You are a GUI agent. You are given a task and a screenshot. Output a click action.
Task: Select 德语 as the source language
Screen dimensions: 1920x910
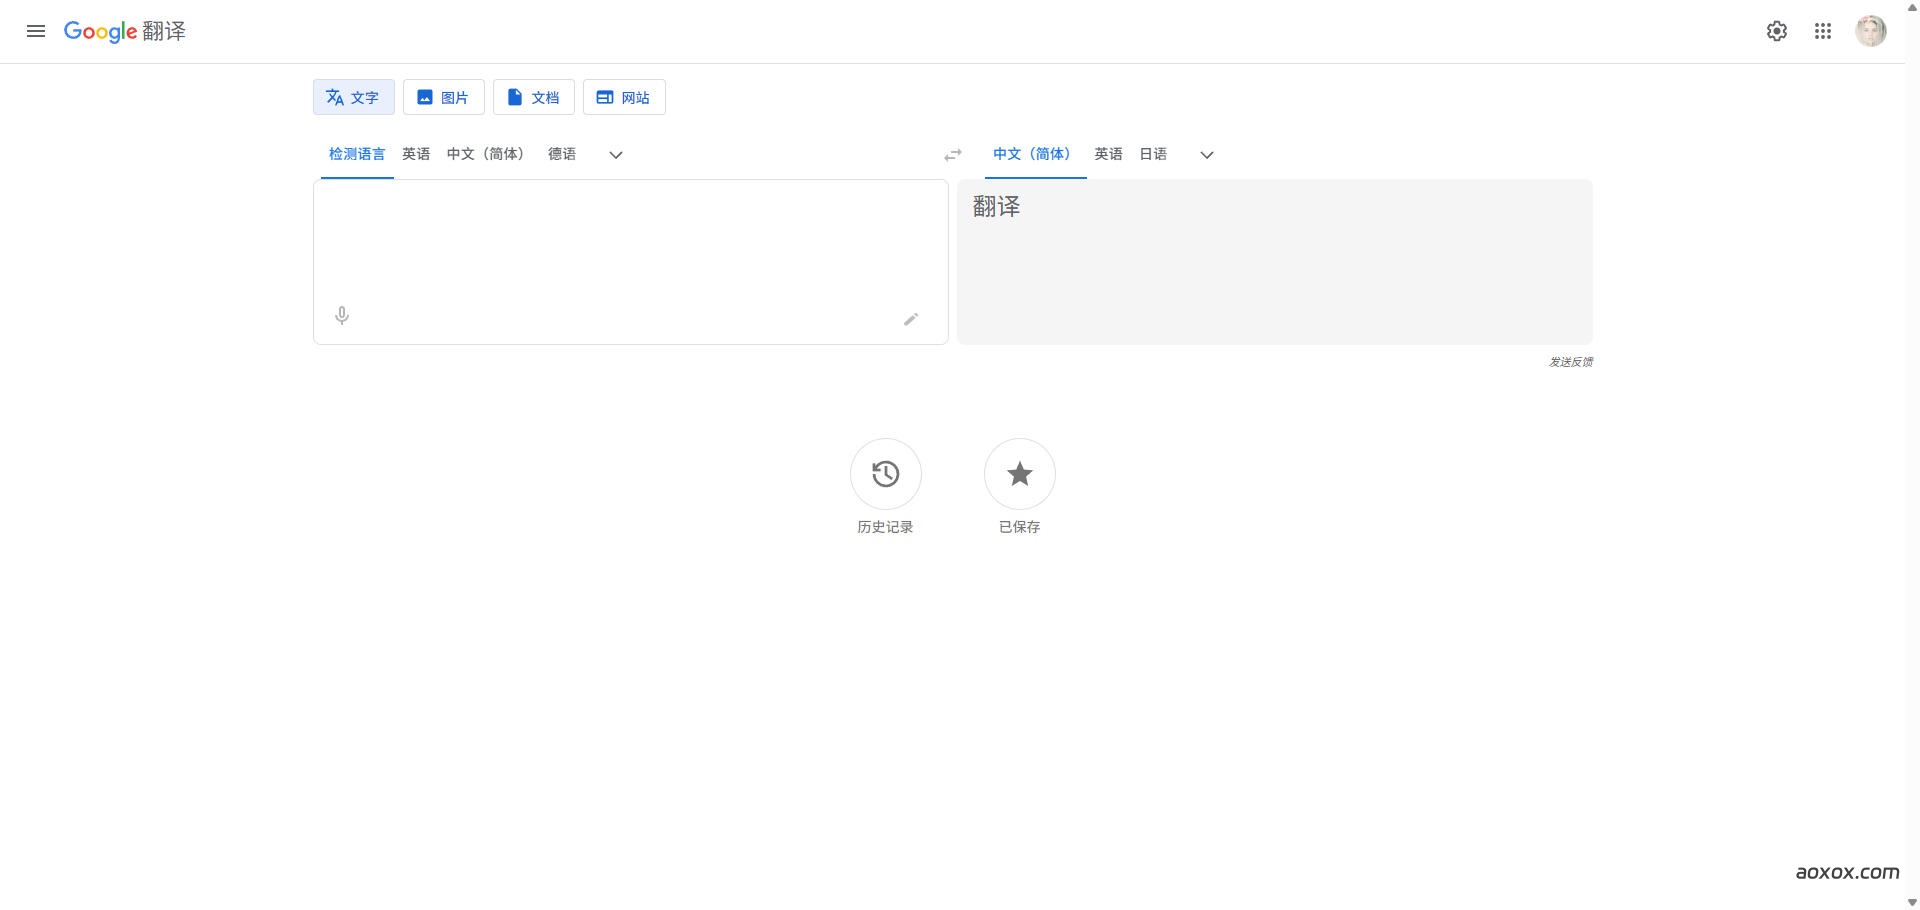[x=562, y=154]
